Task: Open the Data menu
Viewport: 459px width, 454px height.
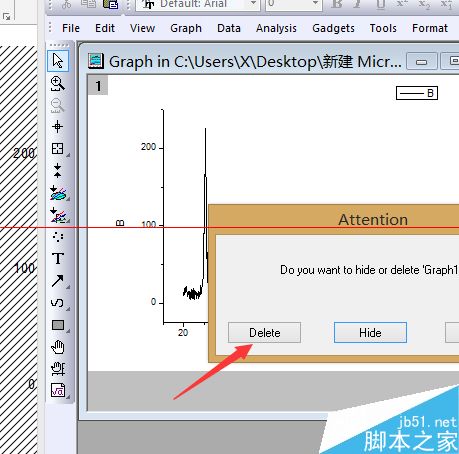Action: tap(229, 28)
